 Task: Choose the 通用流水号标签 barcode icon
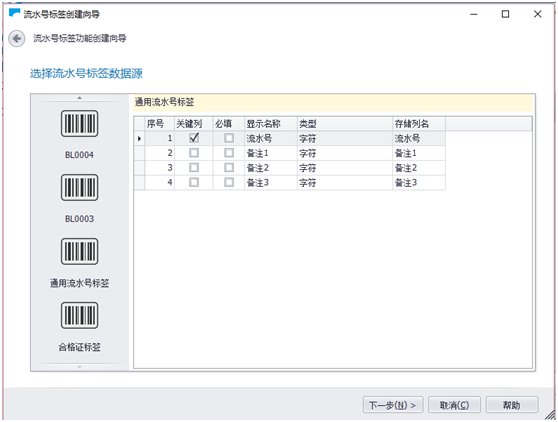(79, 252)
